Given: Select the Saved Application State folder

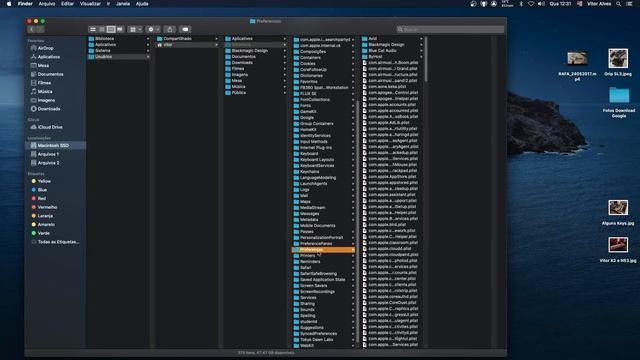Looking at the screenshot, I should [x=323, y=280].
